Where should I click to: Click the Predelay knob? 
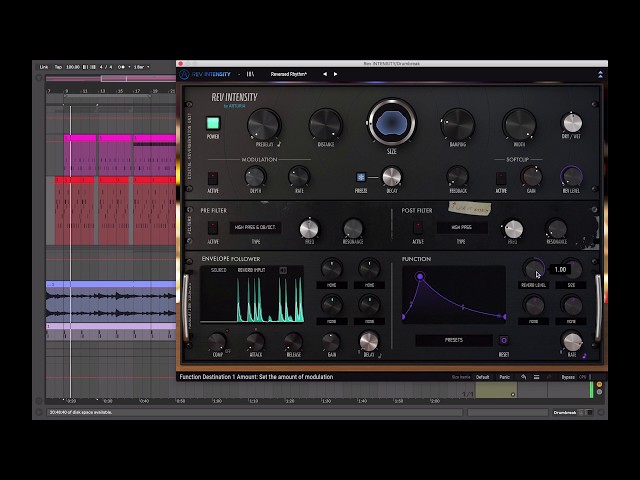click(x=264, y=124)
